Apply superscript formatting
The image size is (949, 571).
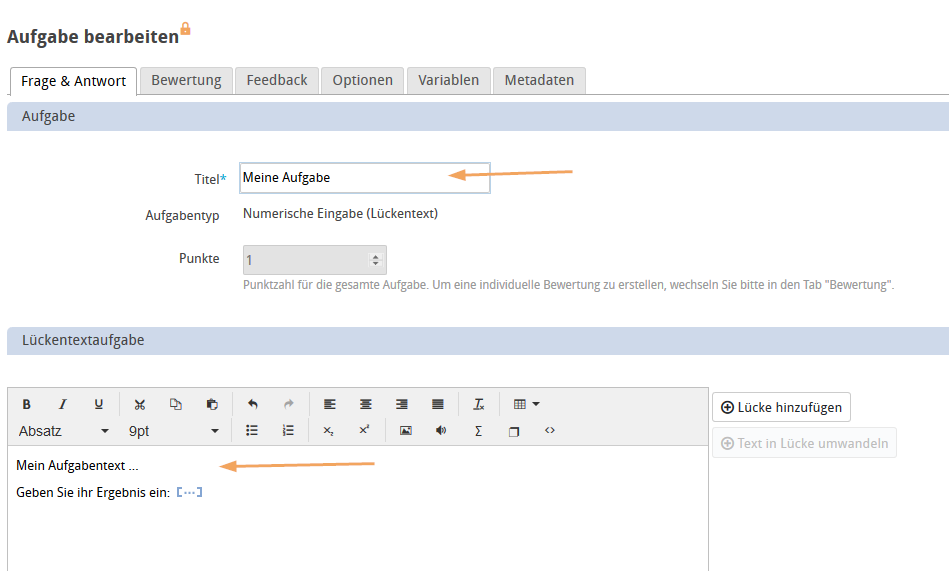[364, 431]
